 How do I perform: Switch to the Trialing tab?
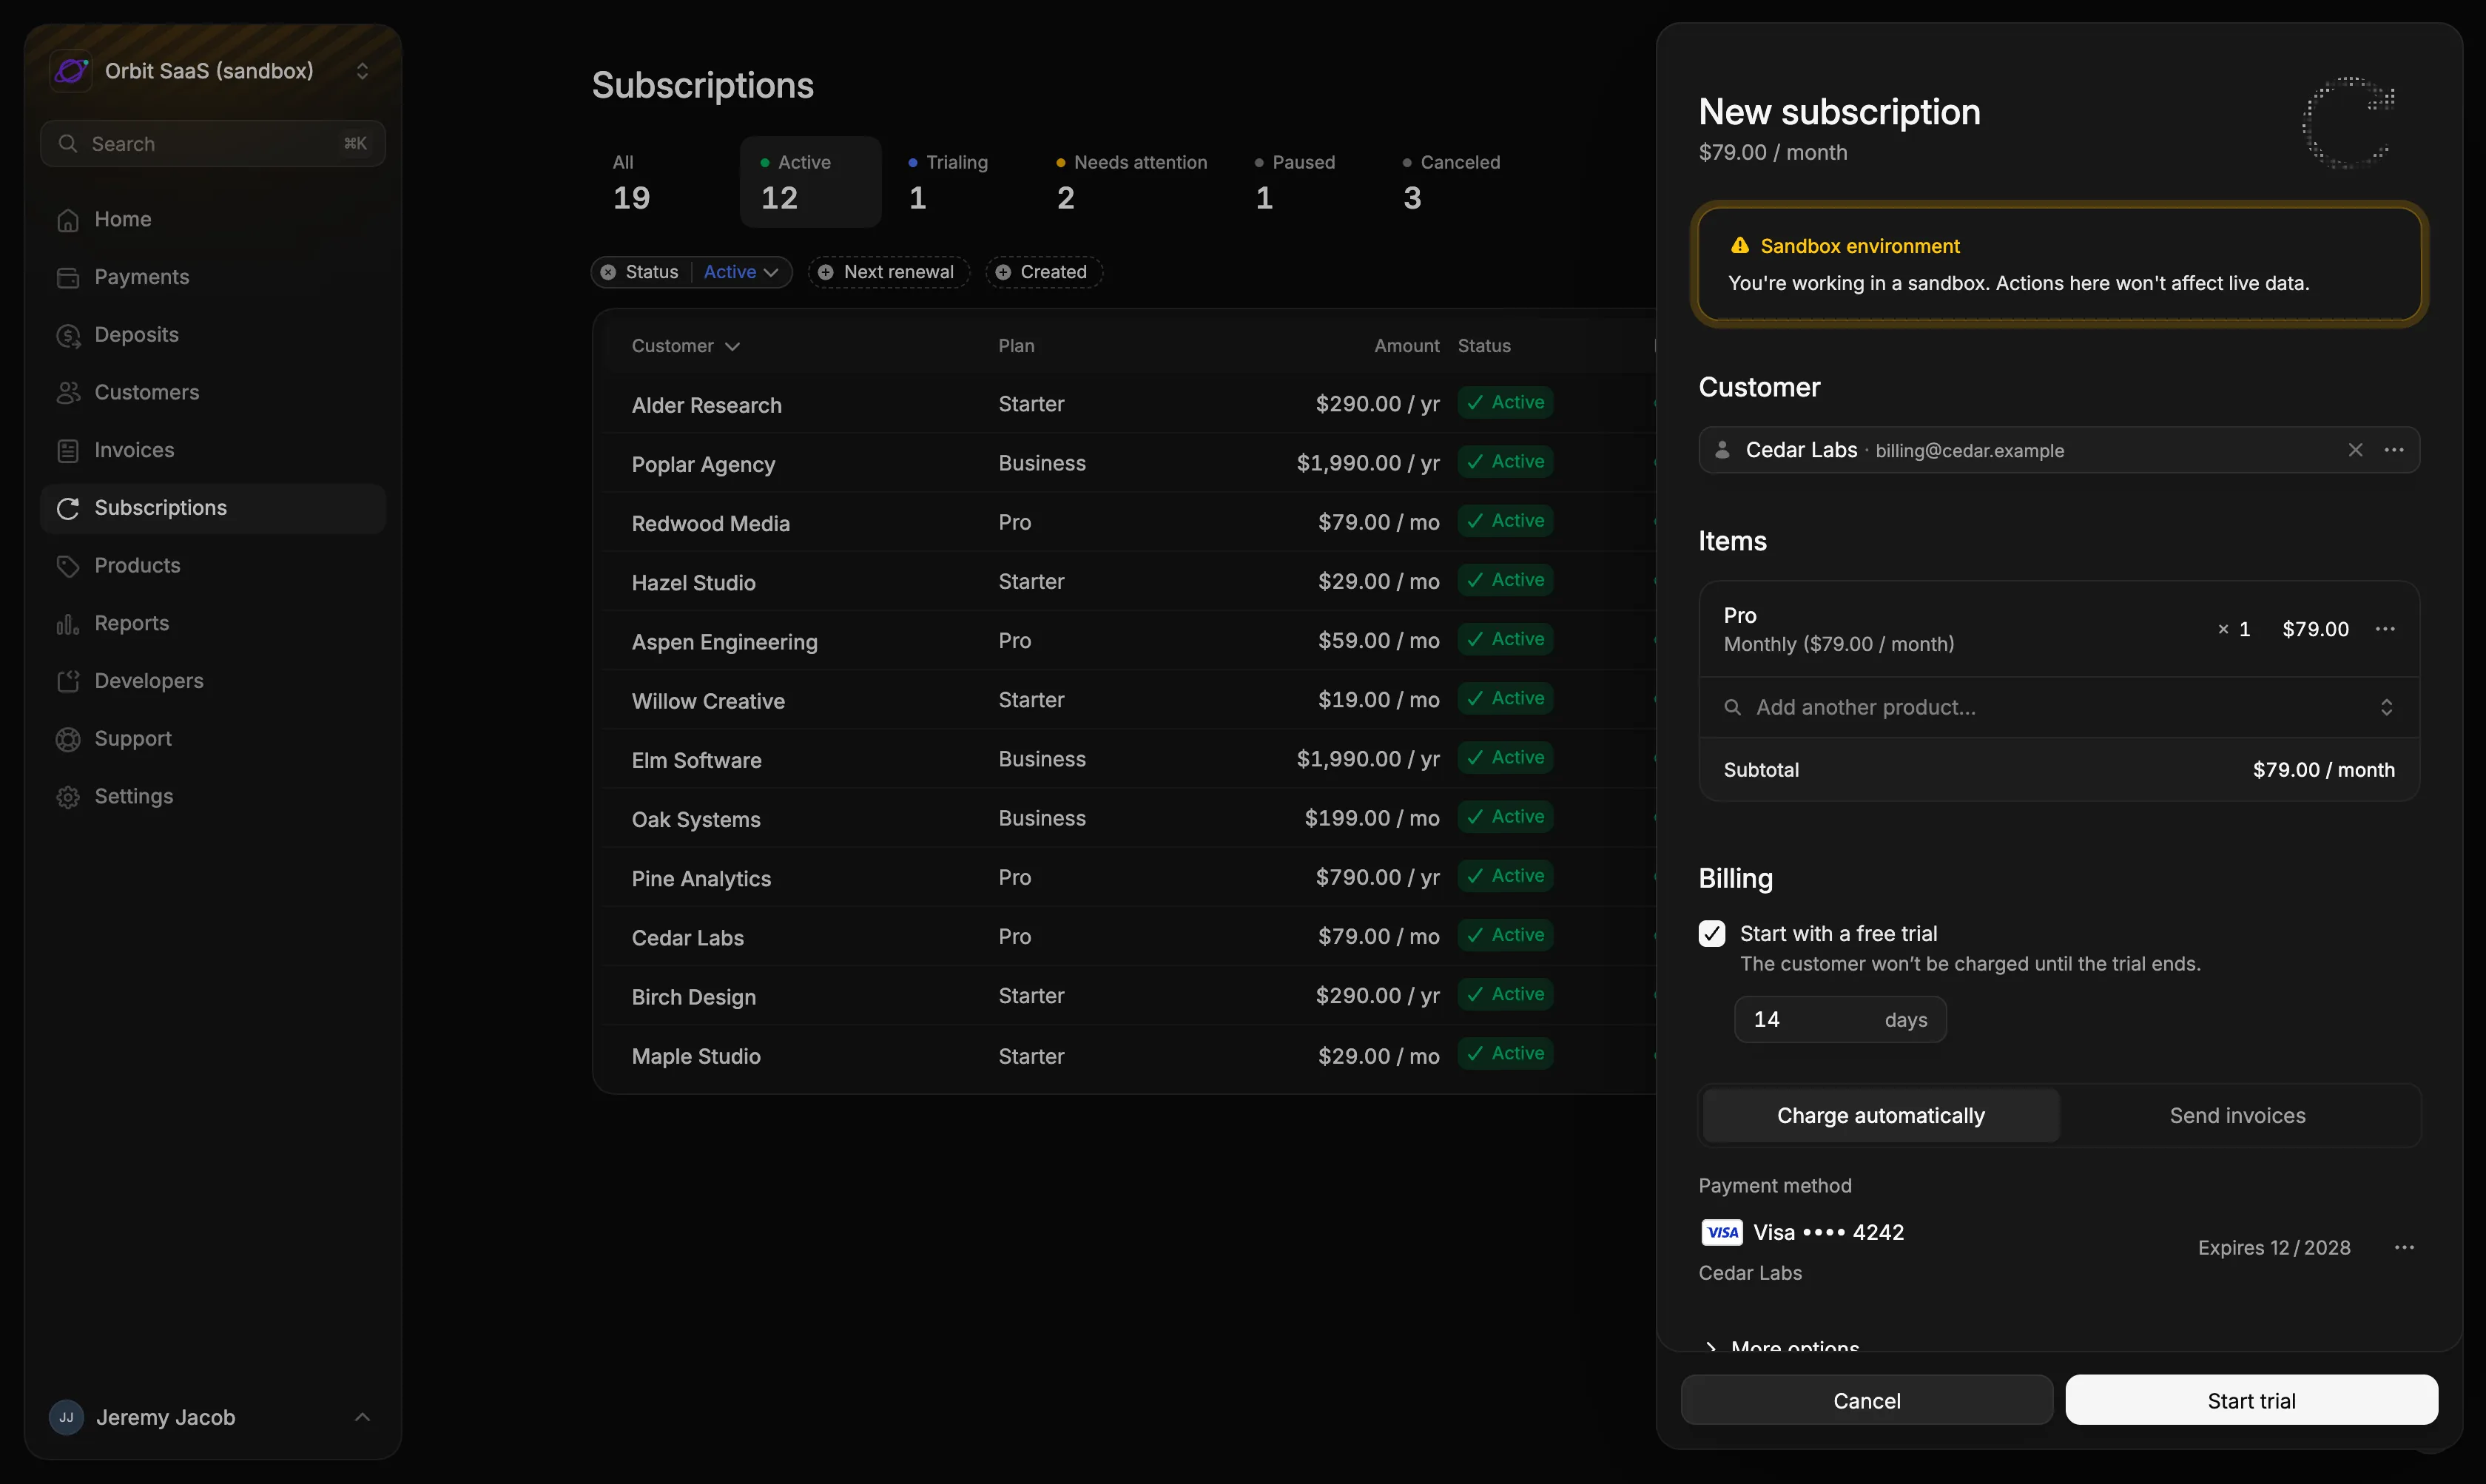pos(958,182)
